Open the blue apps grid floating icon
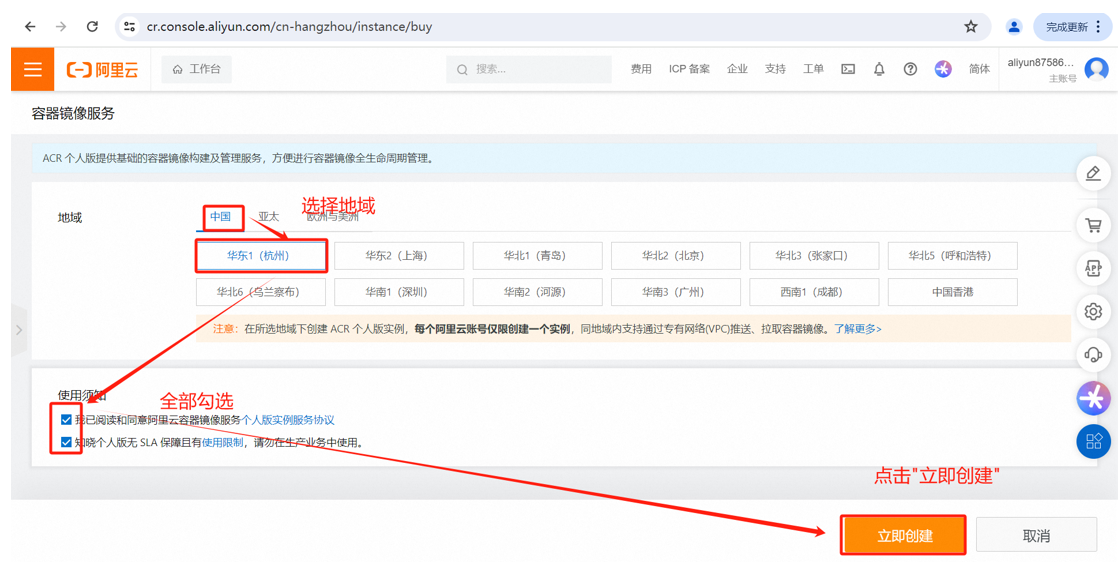1119x563 pixels. coord(1093,441)
